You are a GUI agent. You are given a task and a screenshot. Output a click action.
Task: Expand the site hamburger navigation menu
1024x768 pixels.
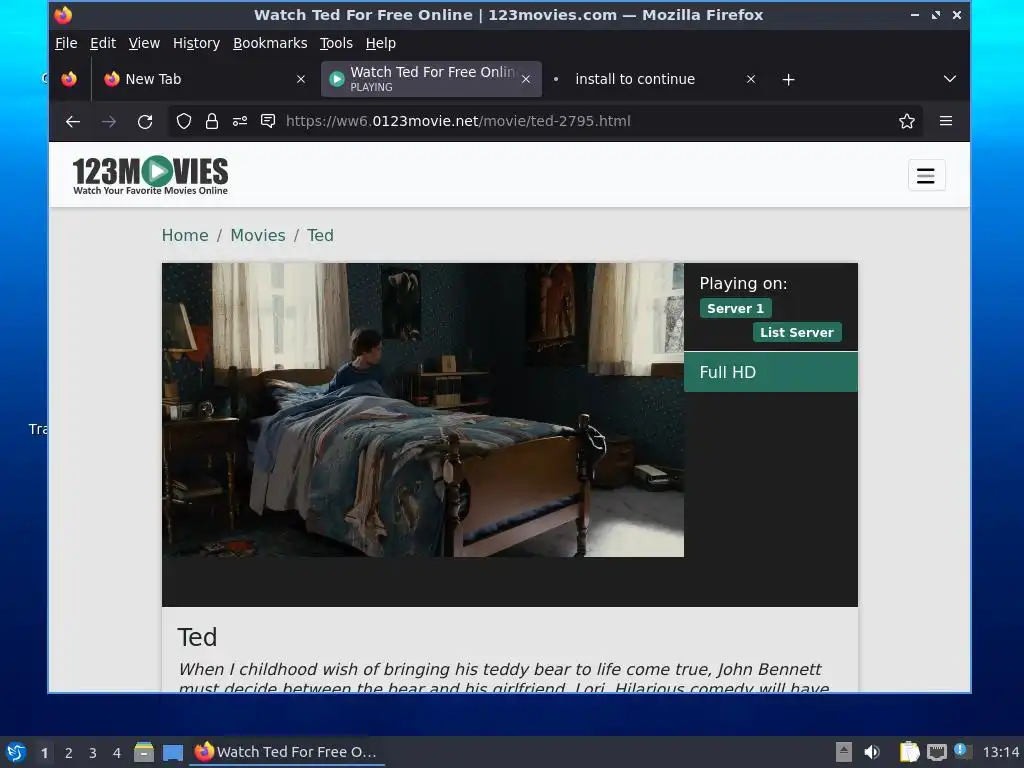coord(926,175)
